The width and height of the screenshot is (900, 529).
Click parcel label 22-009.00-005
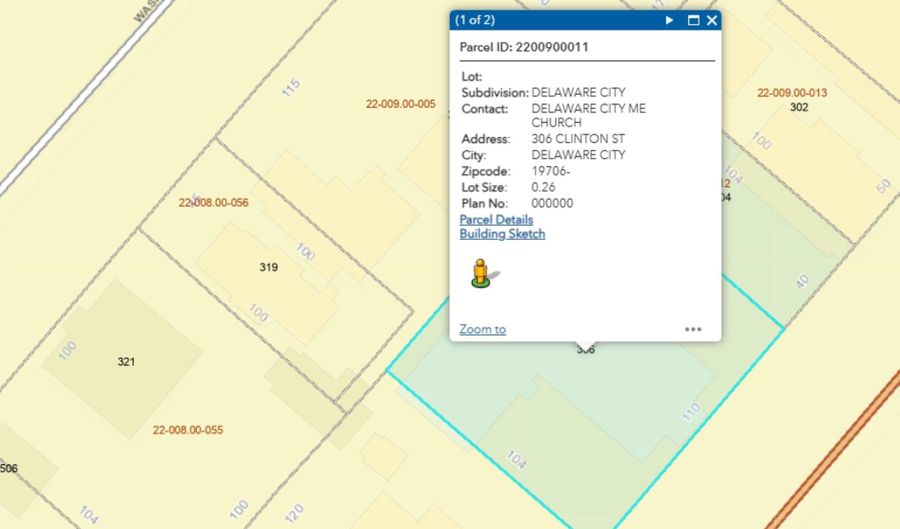coord(401,103)
